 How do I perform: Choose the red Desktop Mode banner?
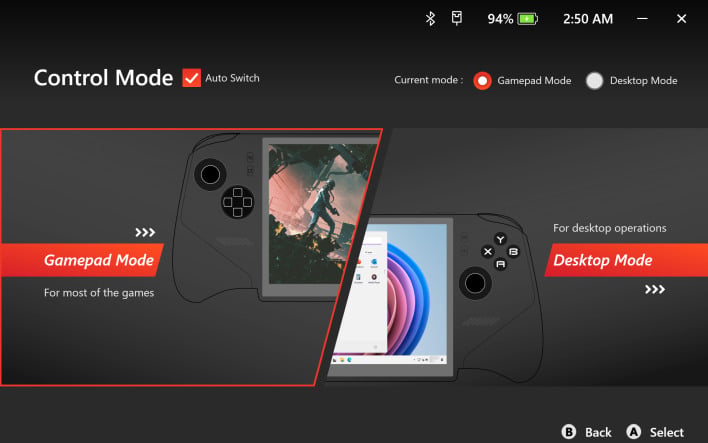[x=626, y=260]
